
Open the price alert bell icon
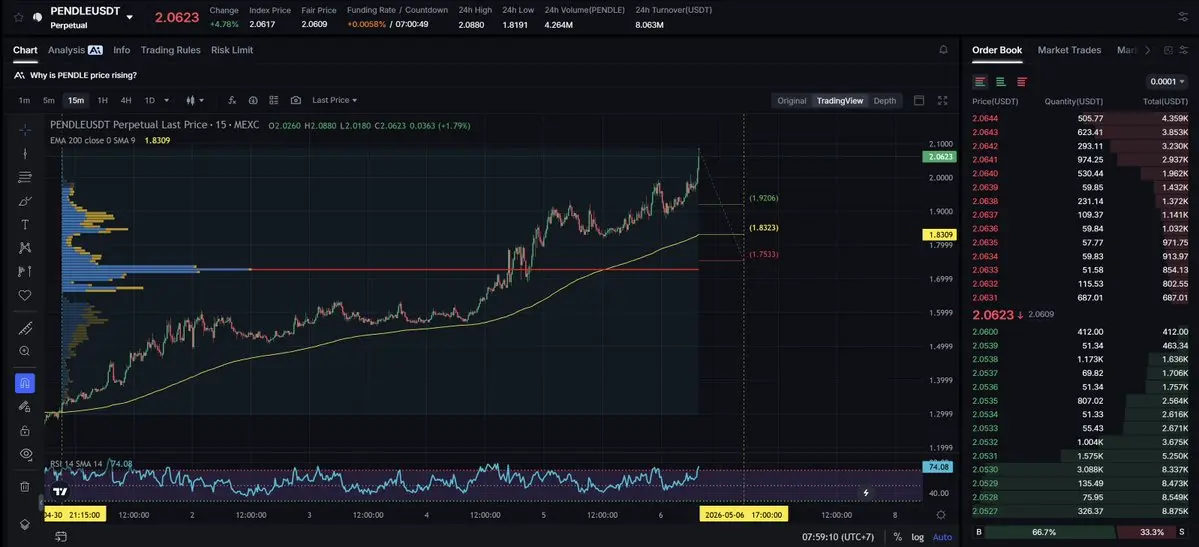(944, 50)
